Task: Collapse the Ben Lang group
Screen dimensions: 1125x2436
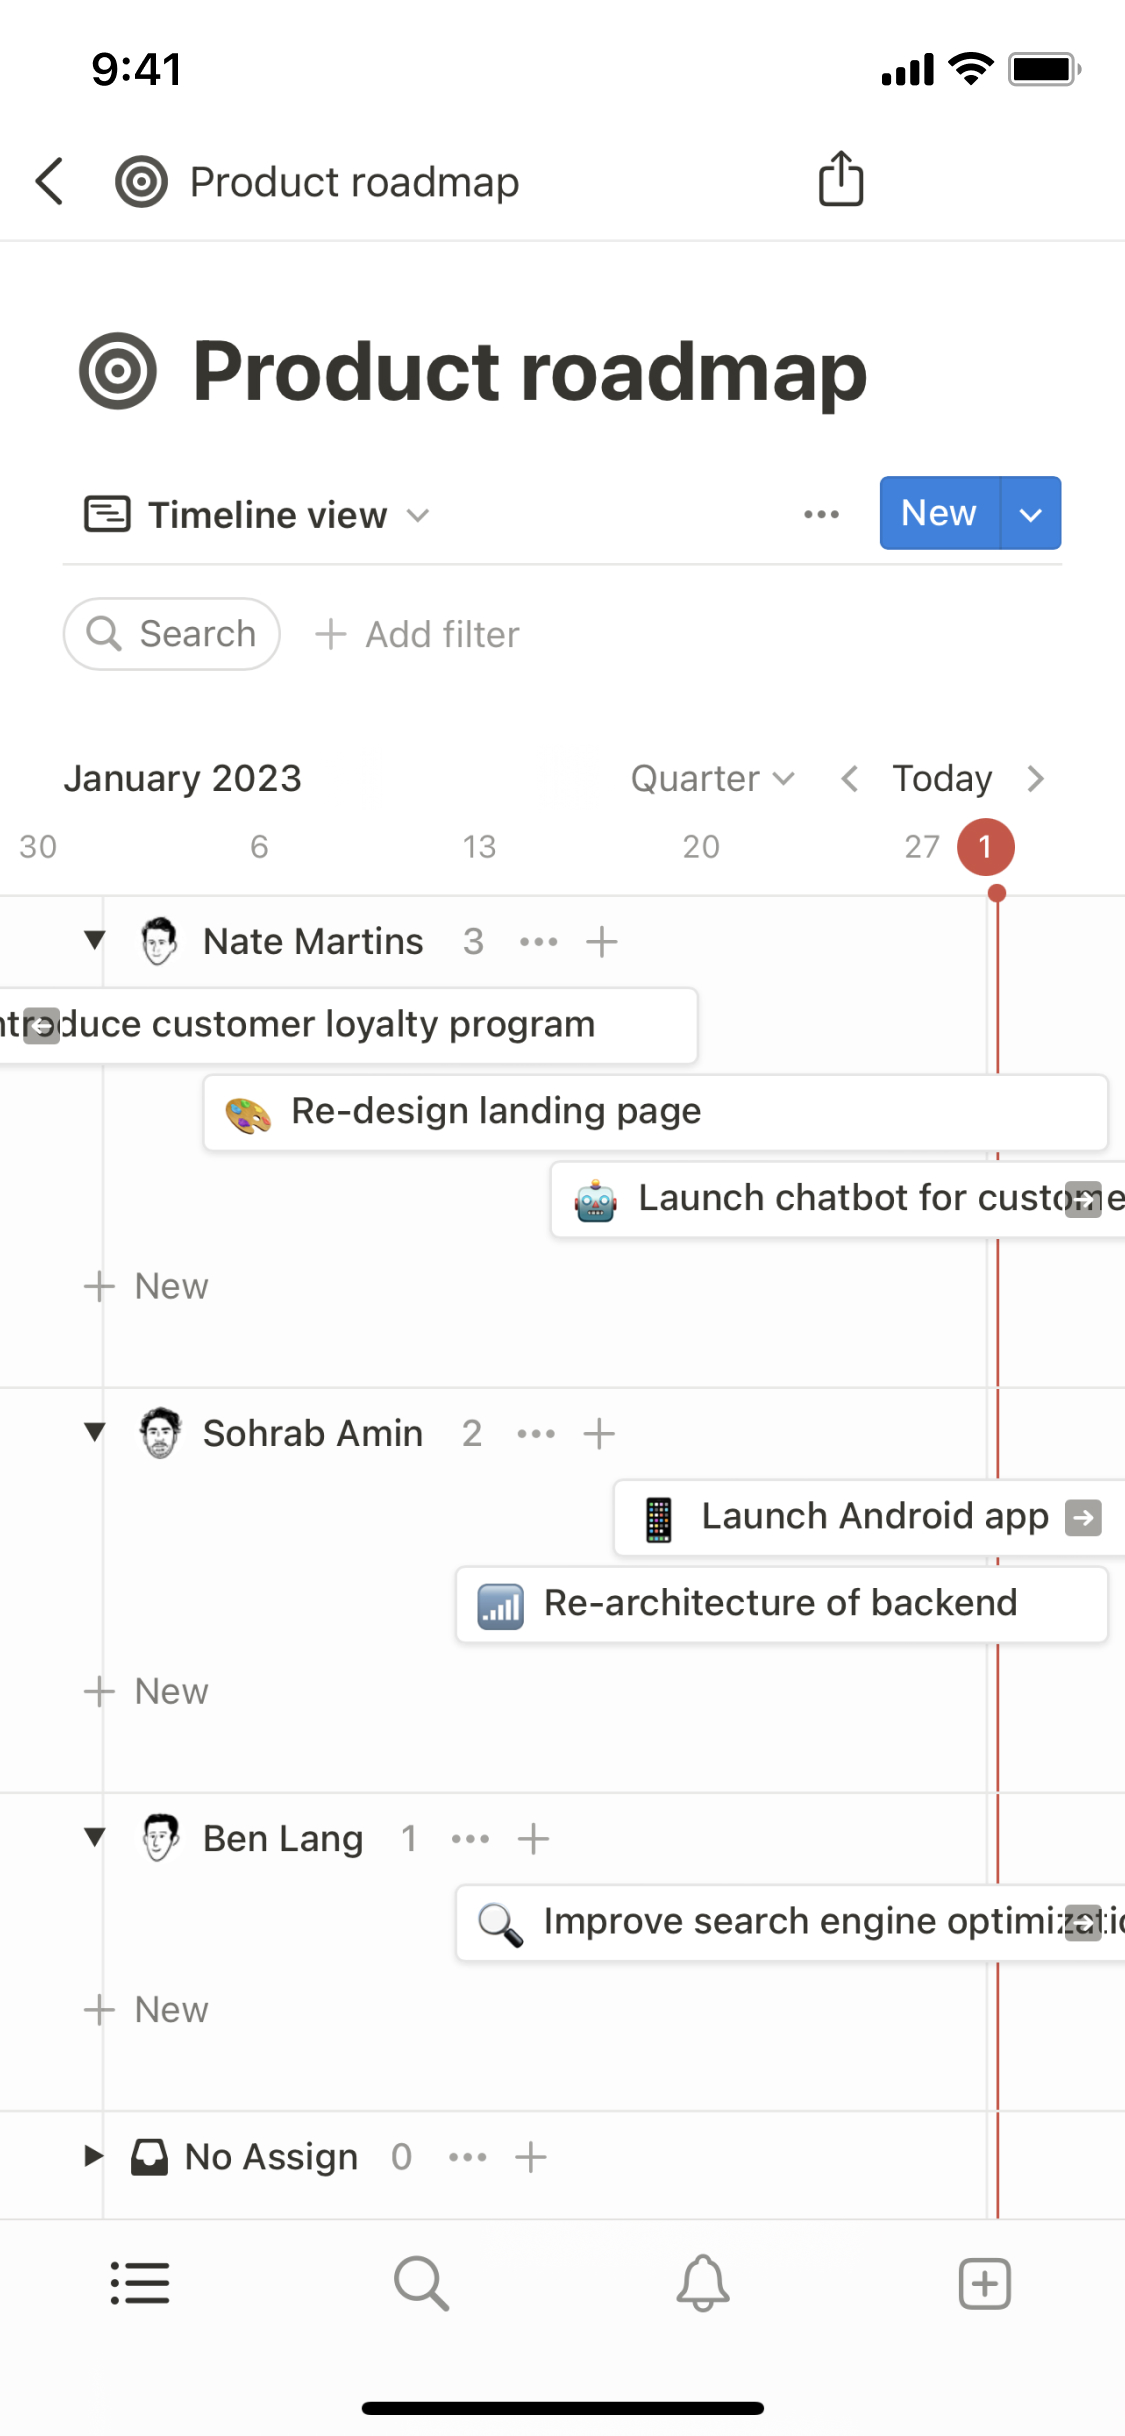Action: point(95,1837)
